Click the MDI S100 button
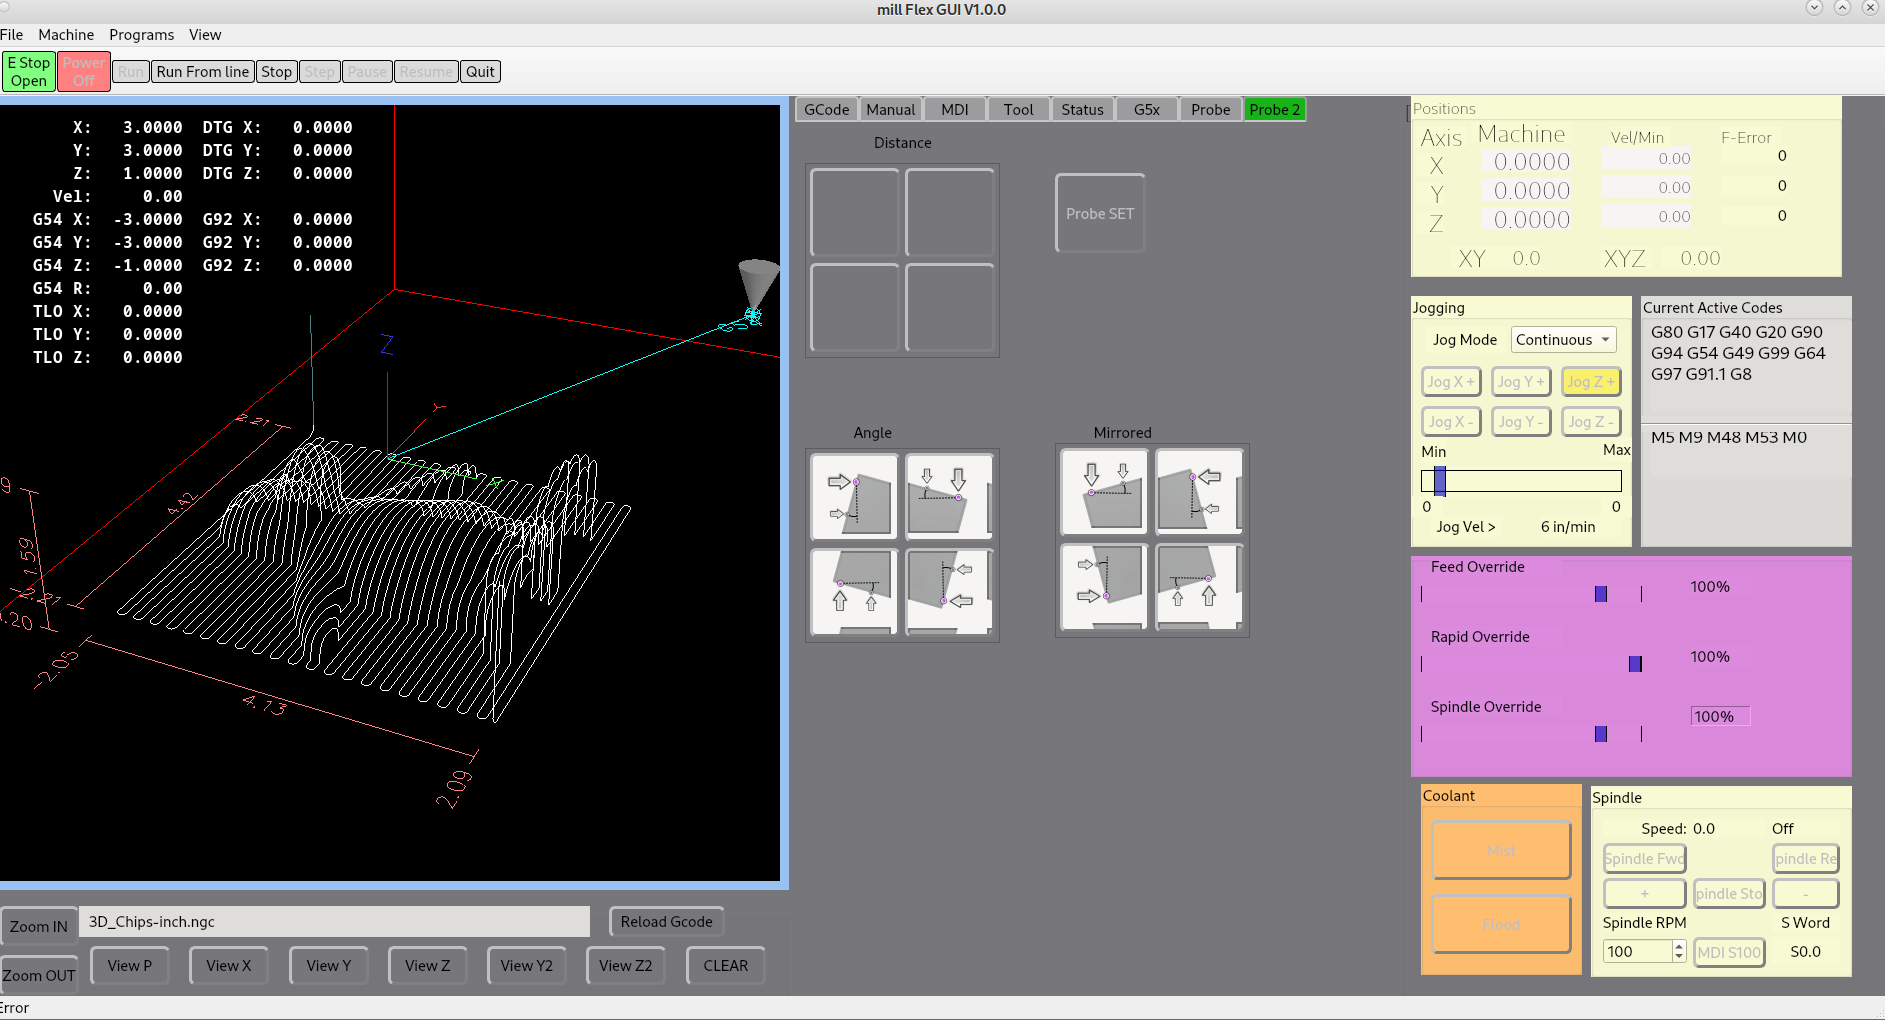The width and height of the screenshot is (1885, 1020). coord(1730,953)
